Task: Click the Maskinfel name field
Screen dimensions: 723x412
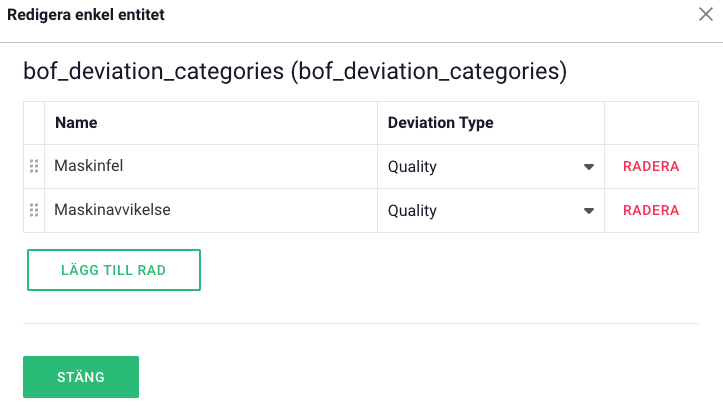Action: coord(210,167)
